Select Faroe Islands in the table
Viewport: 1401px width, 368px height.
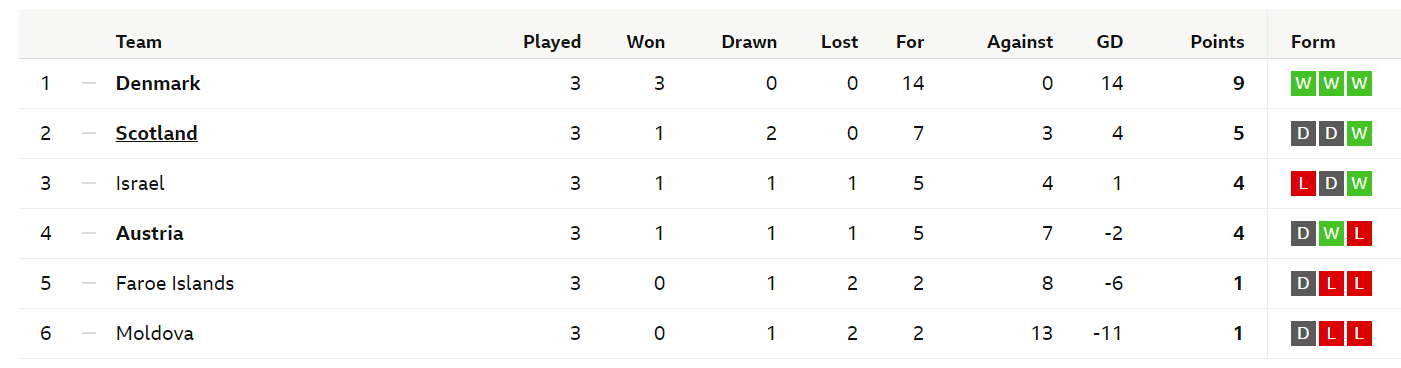[175, 284]
